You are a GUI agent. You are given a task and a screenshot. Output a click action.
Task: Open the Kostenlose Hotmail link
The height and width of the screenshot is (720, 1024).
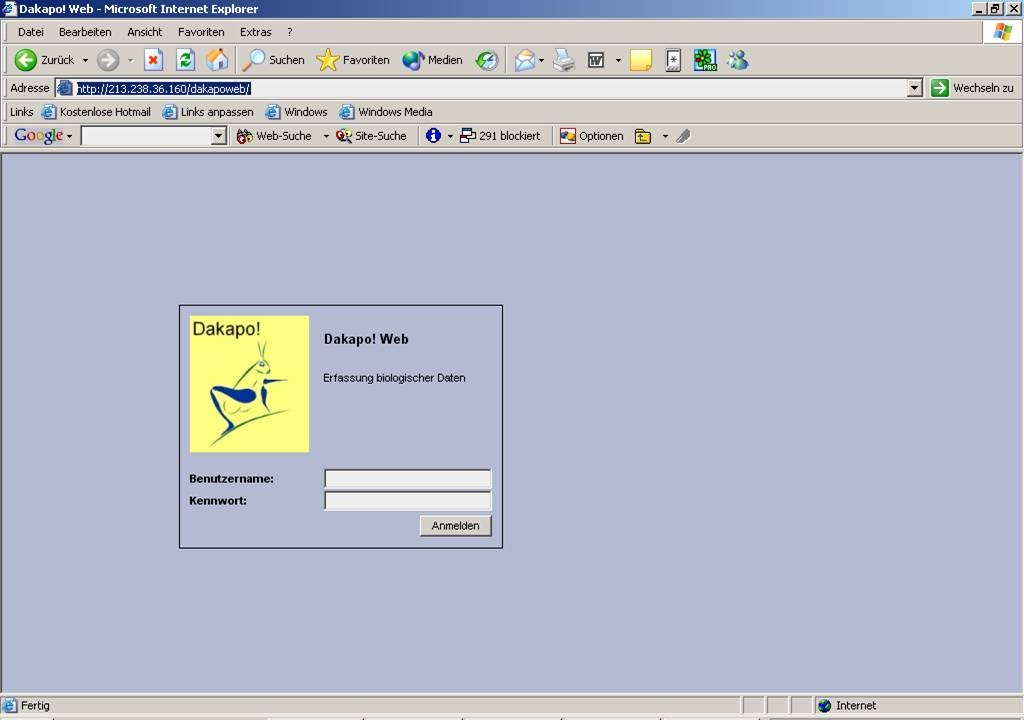[x=97, y=112]
